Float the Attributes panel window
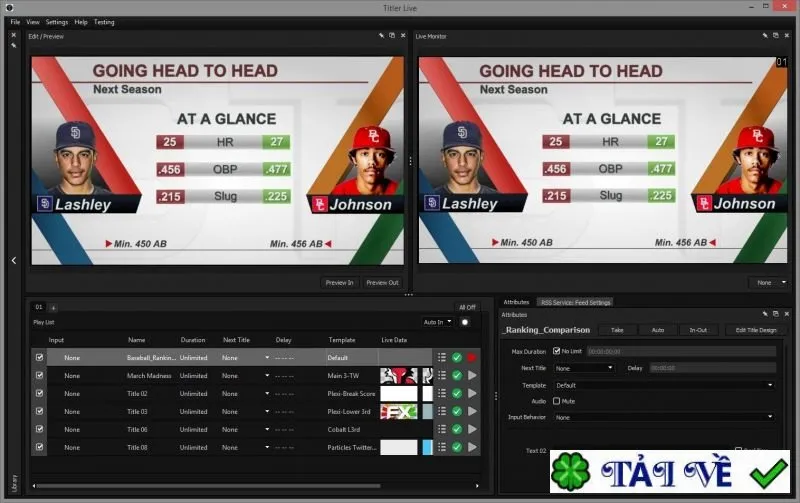 click(x=776, y=314)
